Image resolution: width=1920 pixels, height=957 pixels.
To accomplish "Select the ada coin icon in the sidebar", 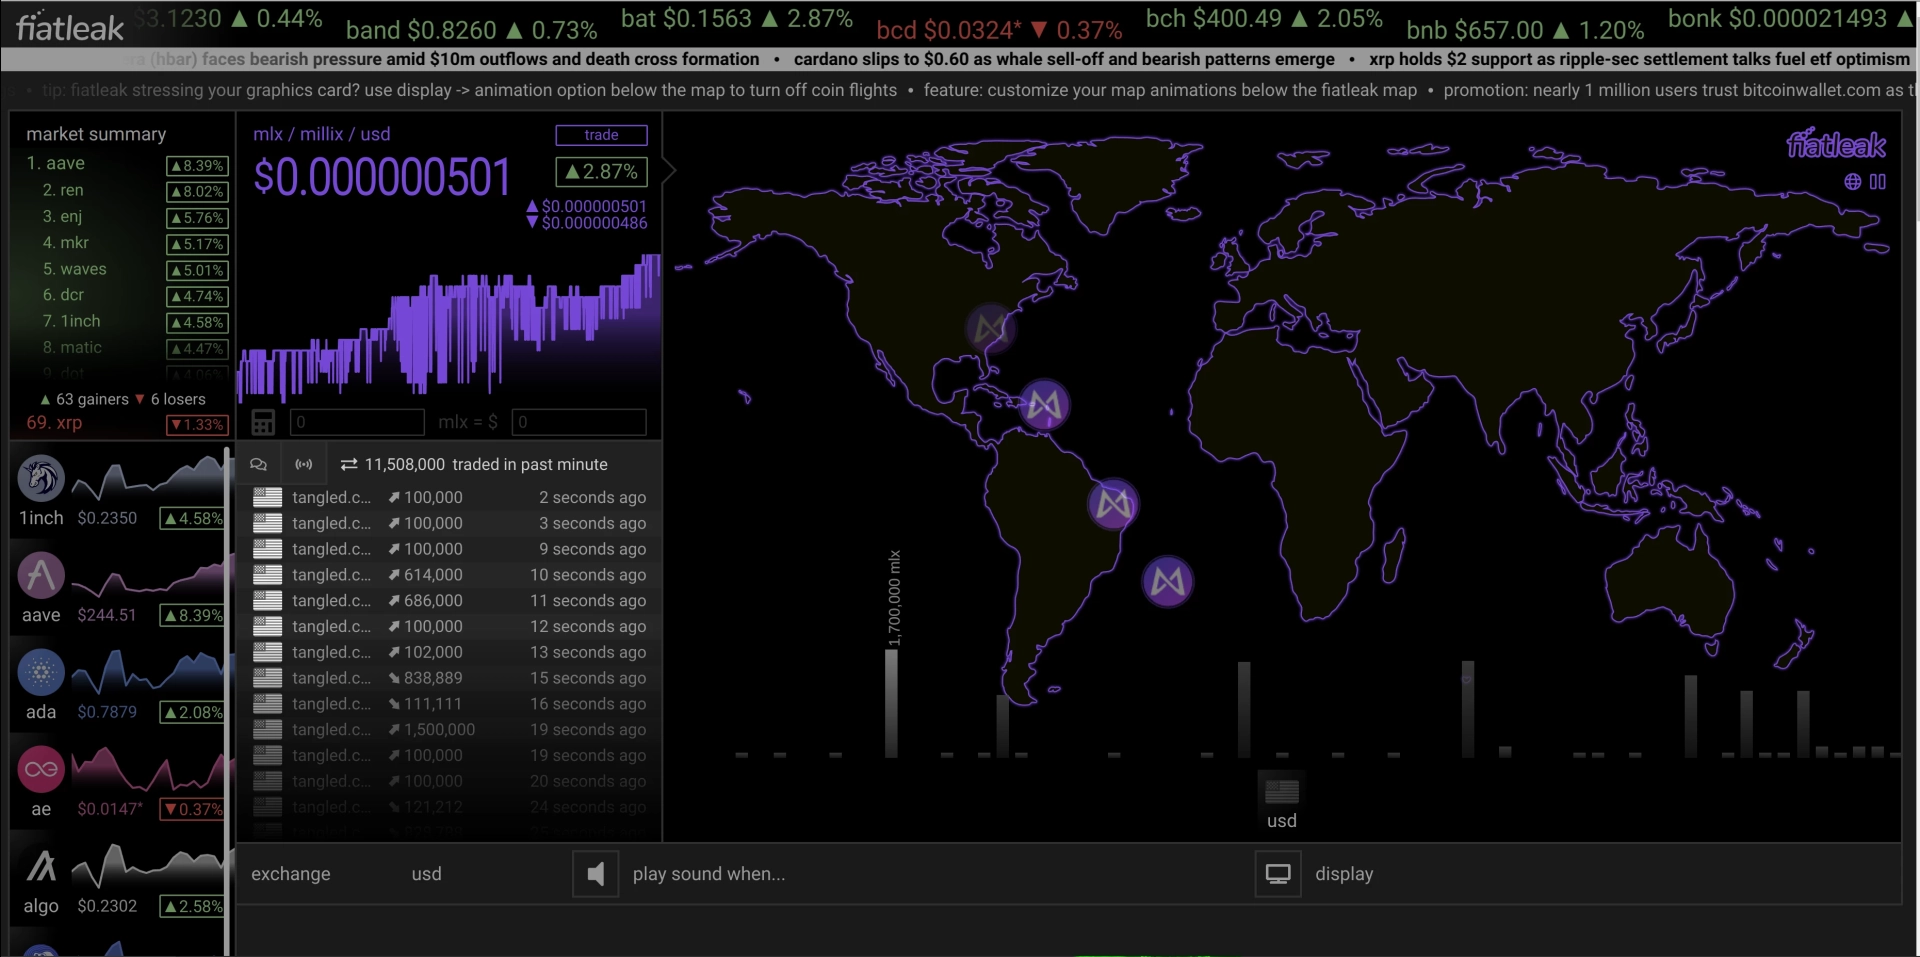I will (x=41, y=673).
